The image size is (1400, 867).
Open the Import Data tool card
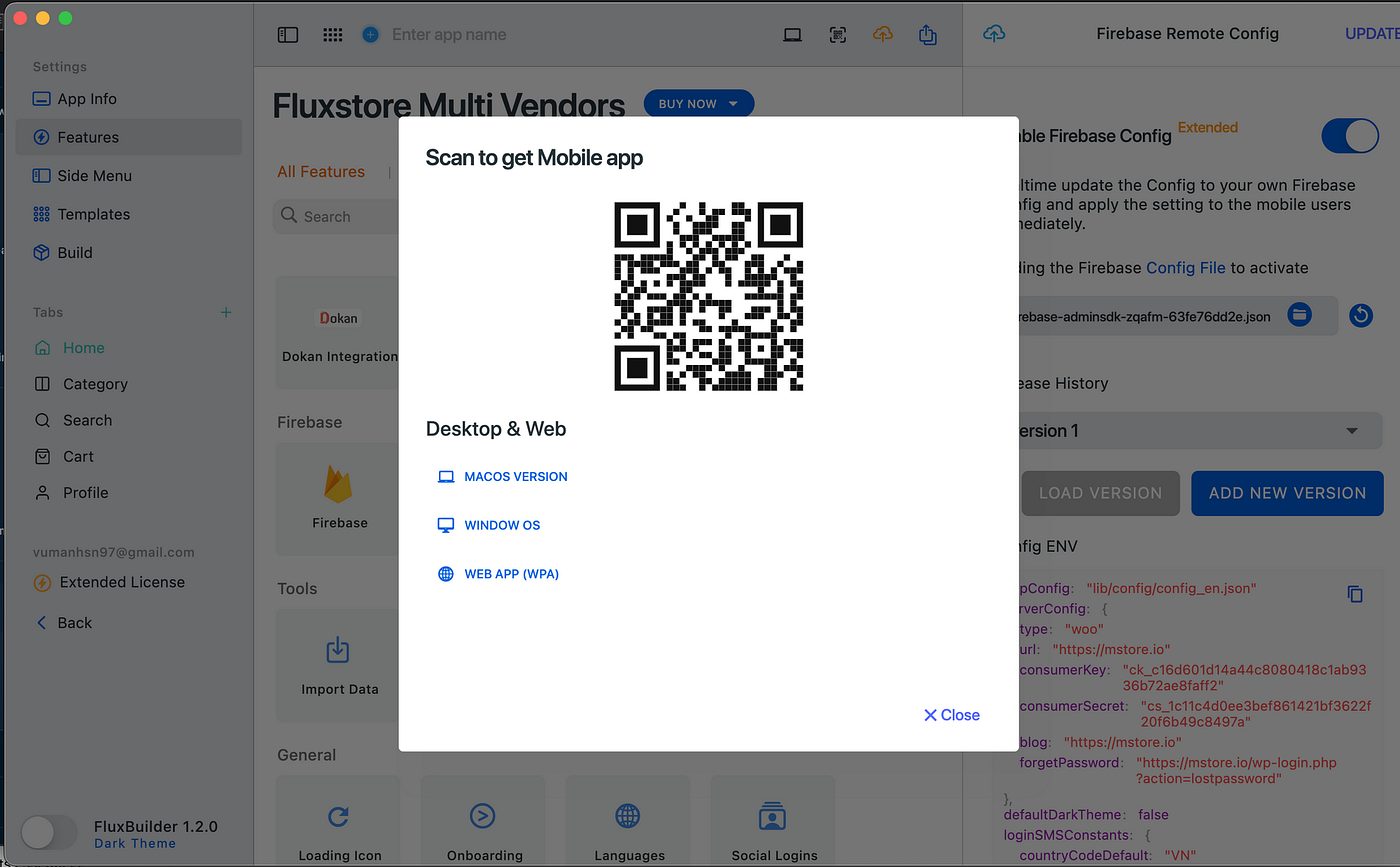pyautogui.click(x=339, y=665)
